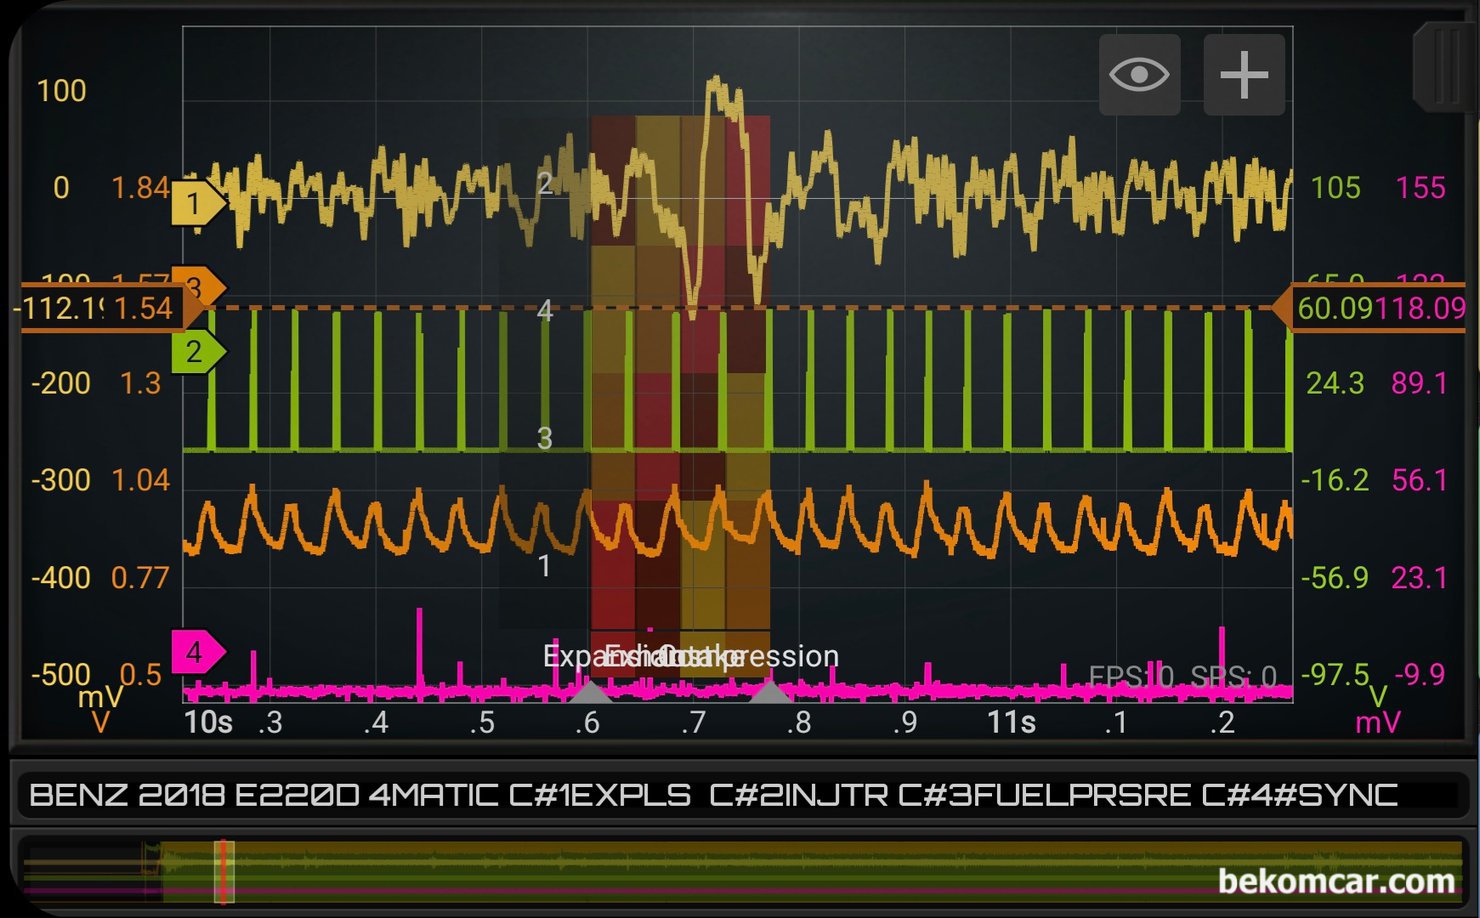Click cylinder number 3 in the phase overlay
Image resolution: width=1480 pixels, height=918 pixels.
tap(545, 438)
